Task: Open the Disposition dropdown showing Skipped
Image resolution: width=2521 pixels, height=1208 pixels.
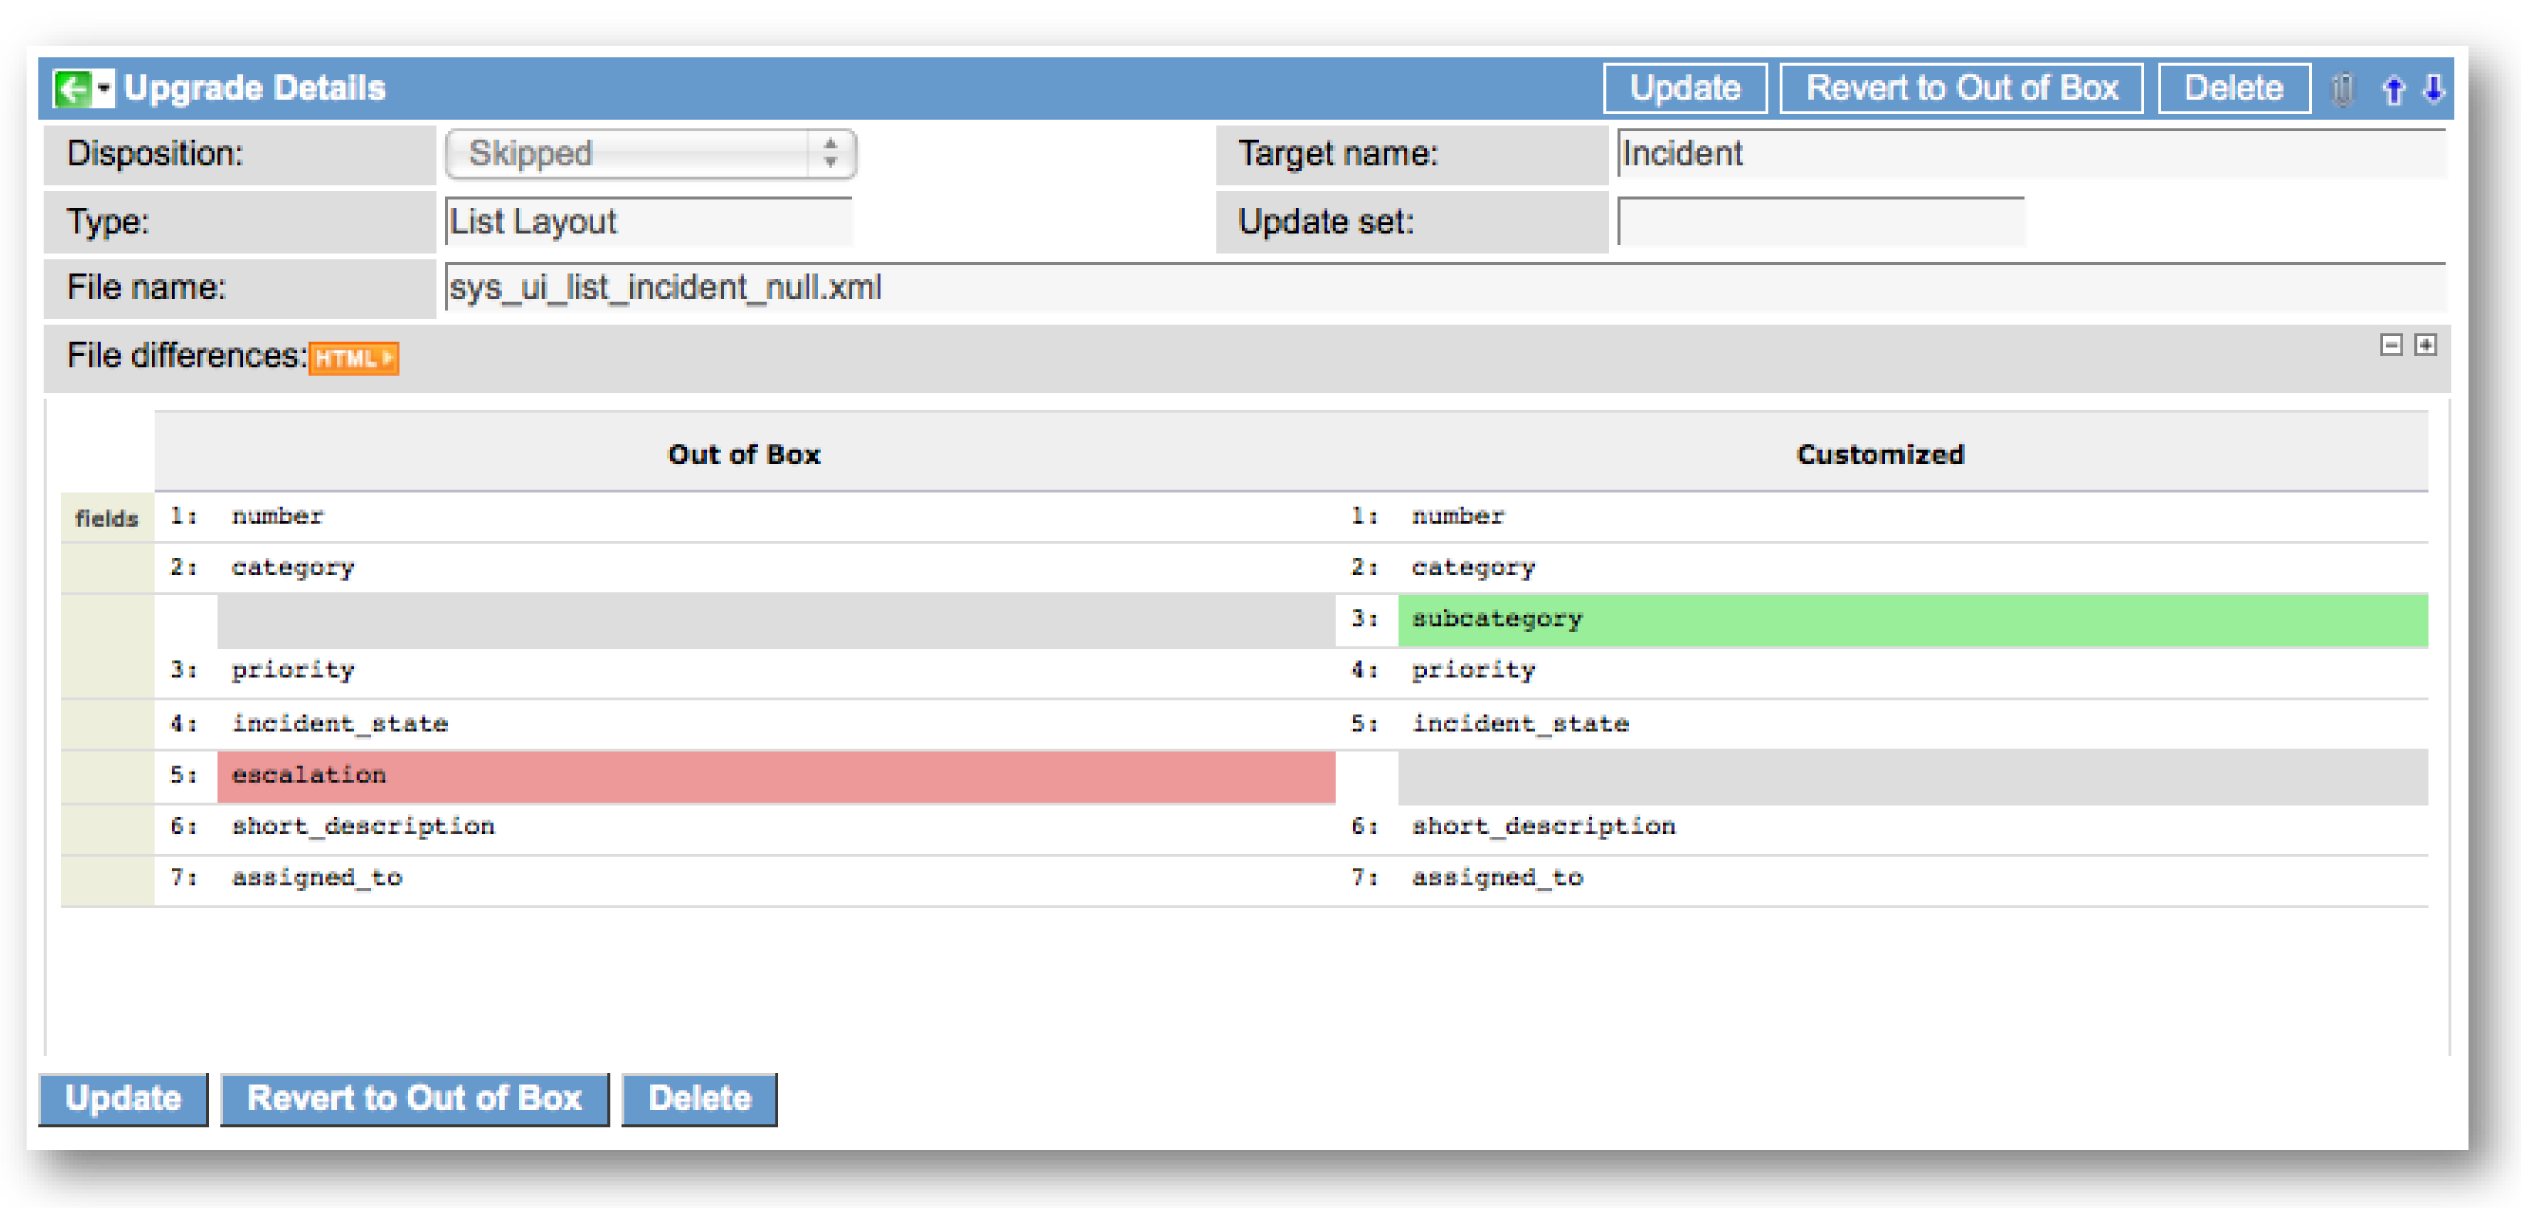Action: coord(651,154)
